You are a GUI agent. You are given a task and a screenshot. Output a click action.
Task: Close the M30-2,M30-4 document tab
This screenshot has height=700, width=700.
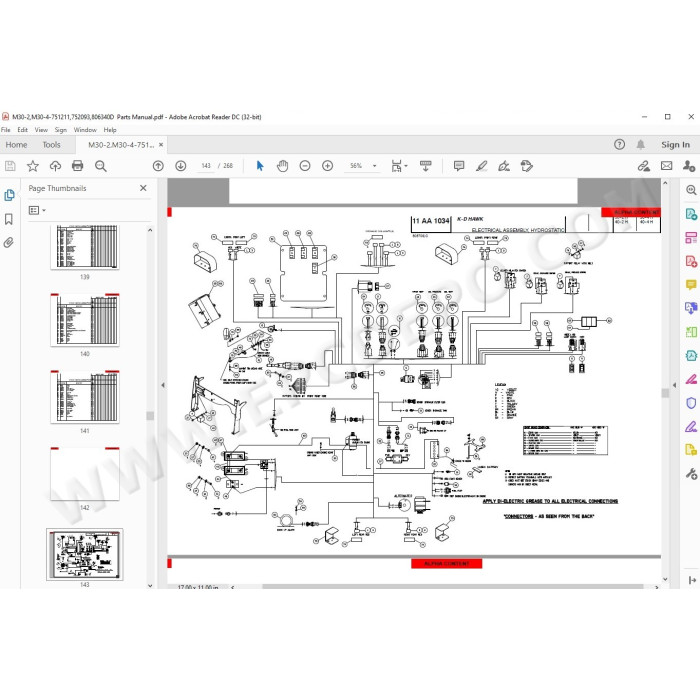pos(161,145)
